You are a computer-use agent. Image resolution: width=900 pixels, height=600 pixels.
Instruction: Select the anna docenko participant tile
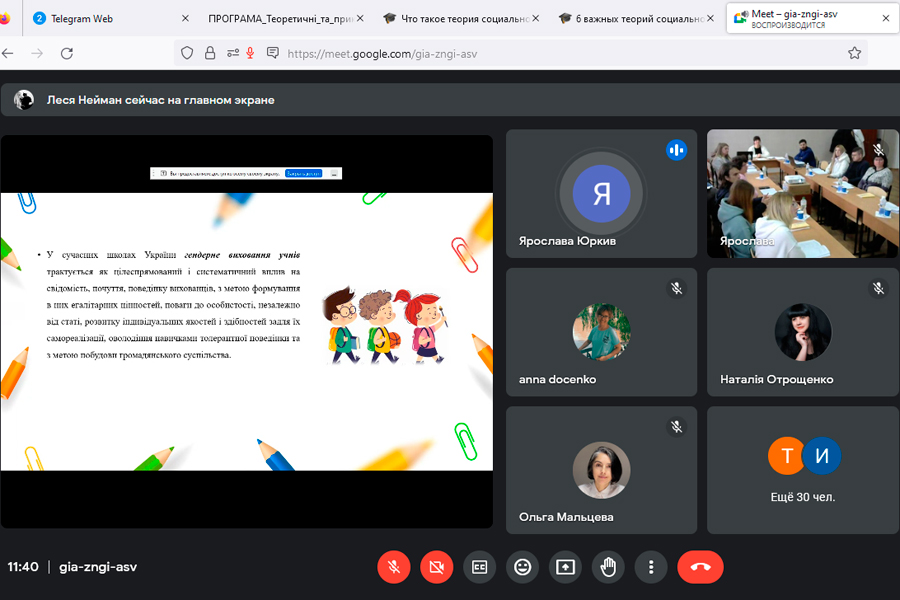[601, 332]
